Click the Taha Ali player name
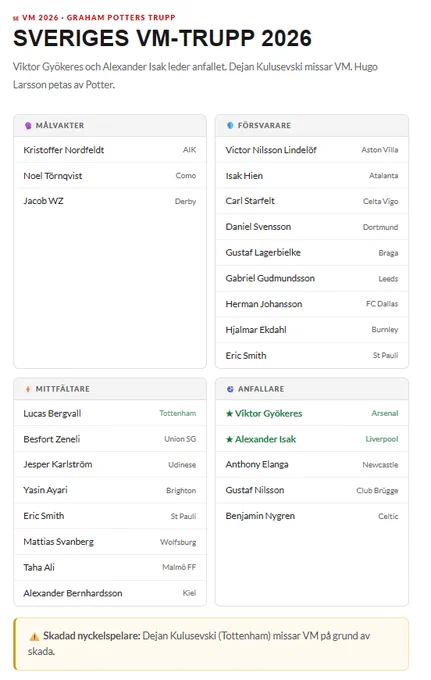Image resolution: width=431 pixels, height=680 pixels. (x=39, y=567)
